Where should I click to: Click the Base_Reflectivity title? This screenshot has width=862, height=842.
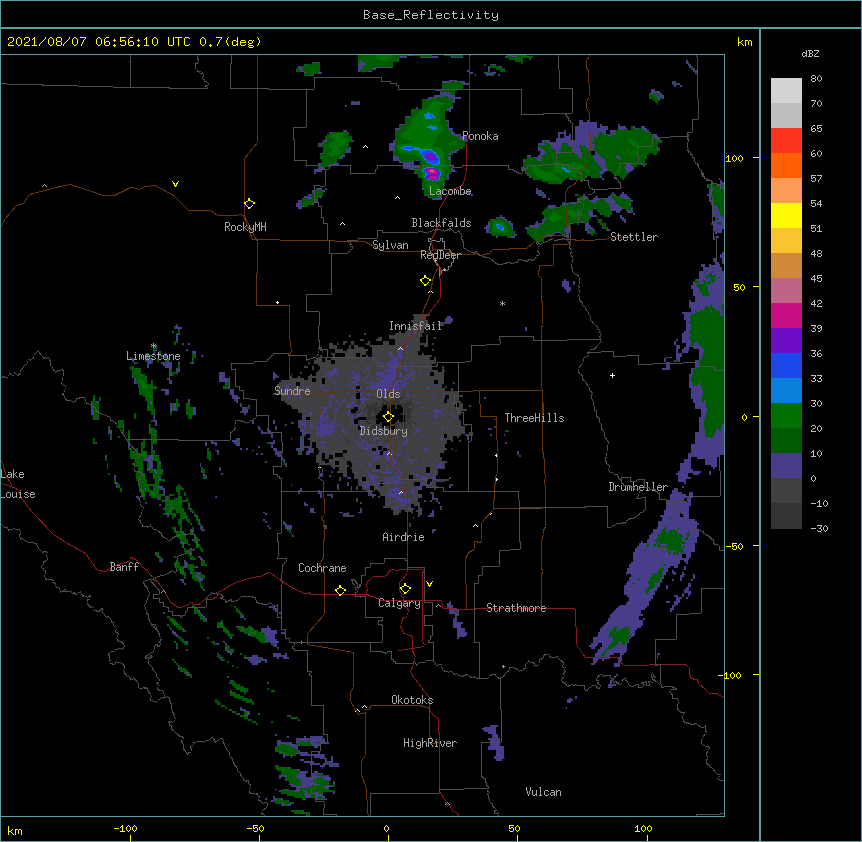[431, 15]
